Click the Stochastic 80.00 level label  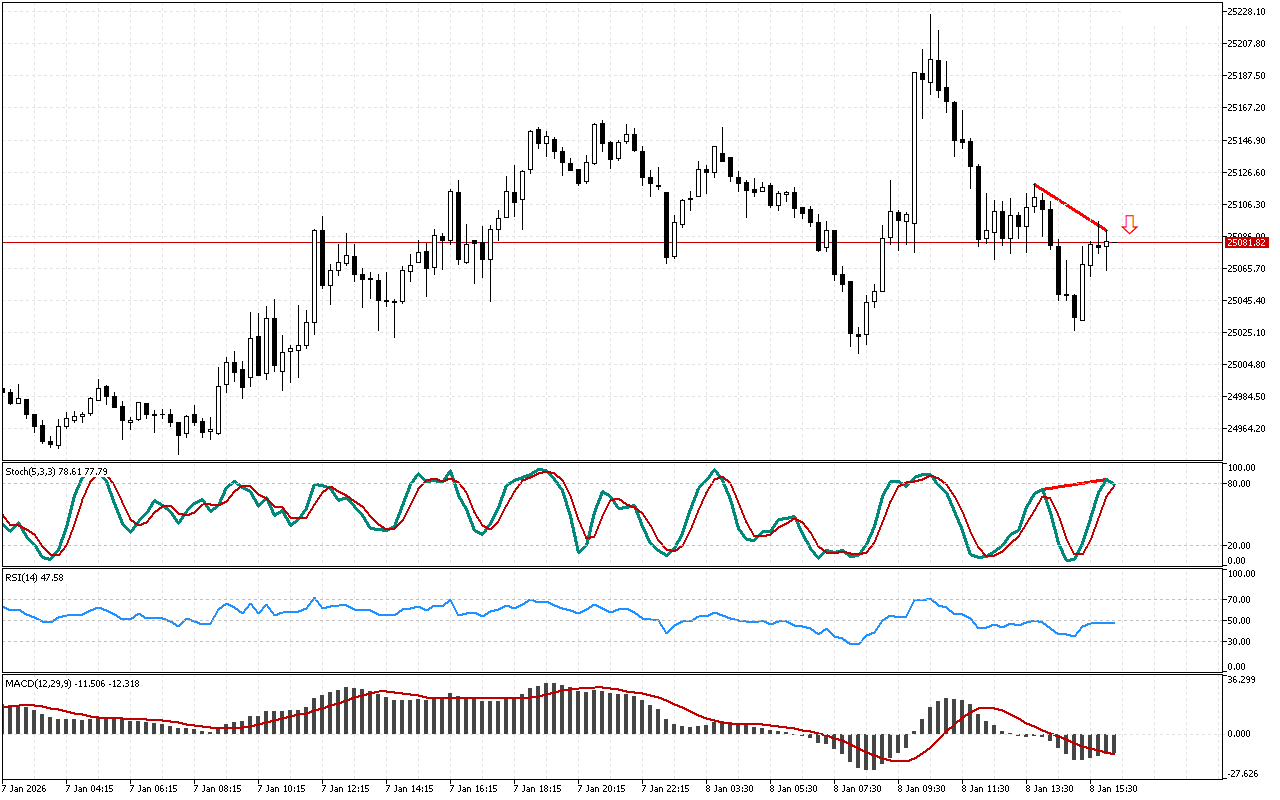click(1240, 484)
